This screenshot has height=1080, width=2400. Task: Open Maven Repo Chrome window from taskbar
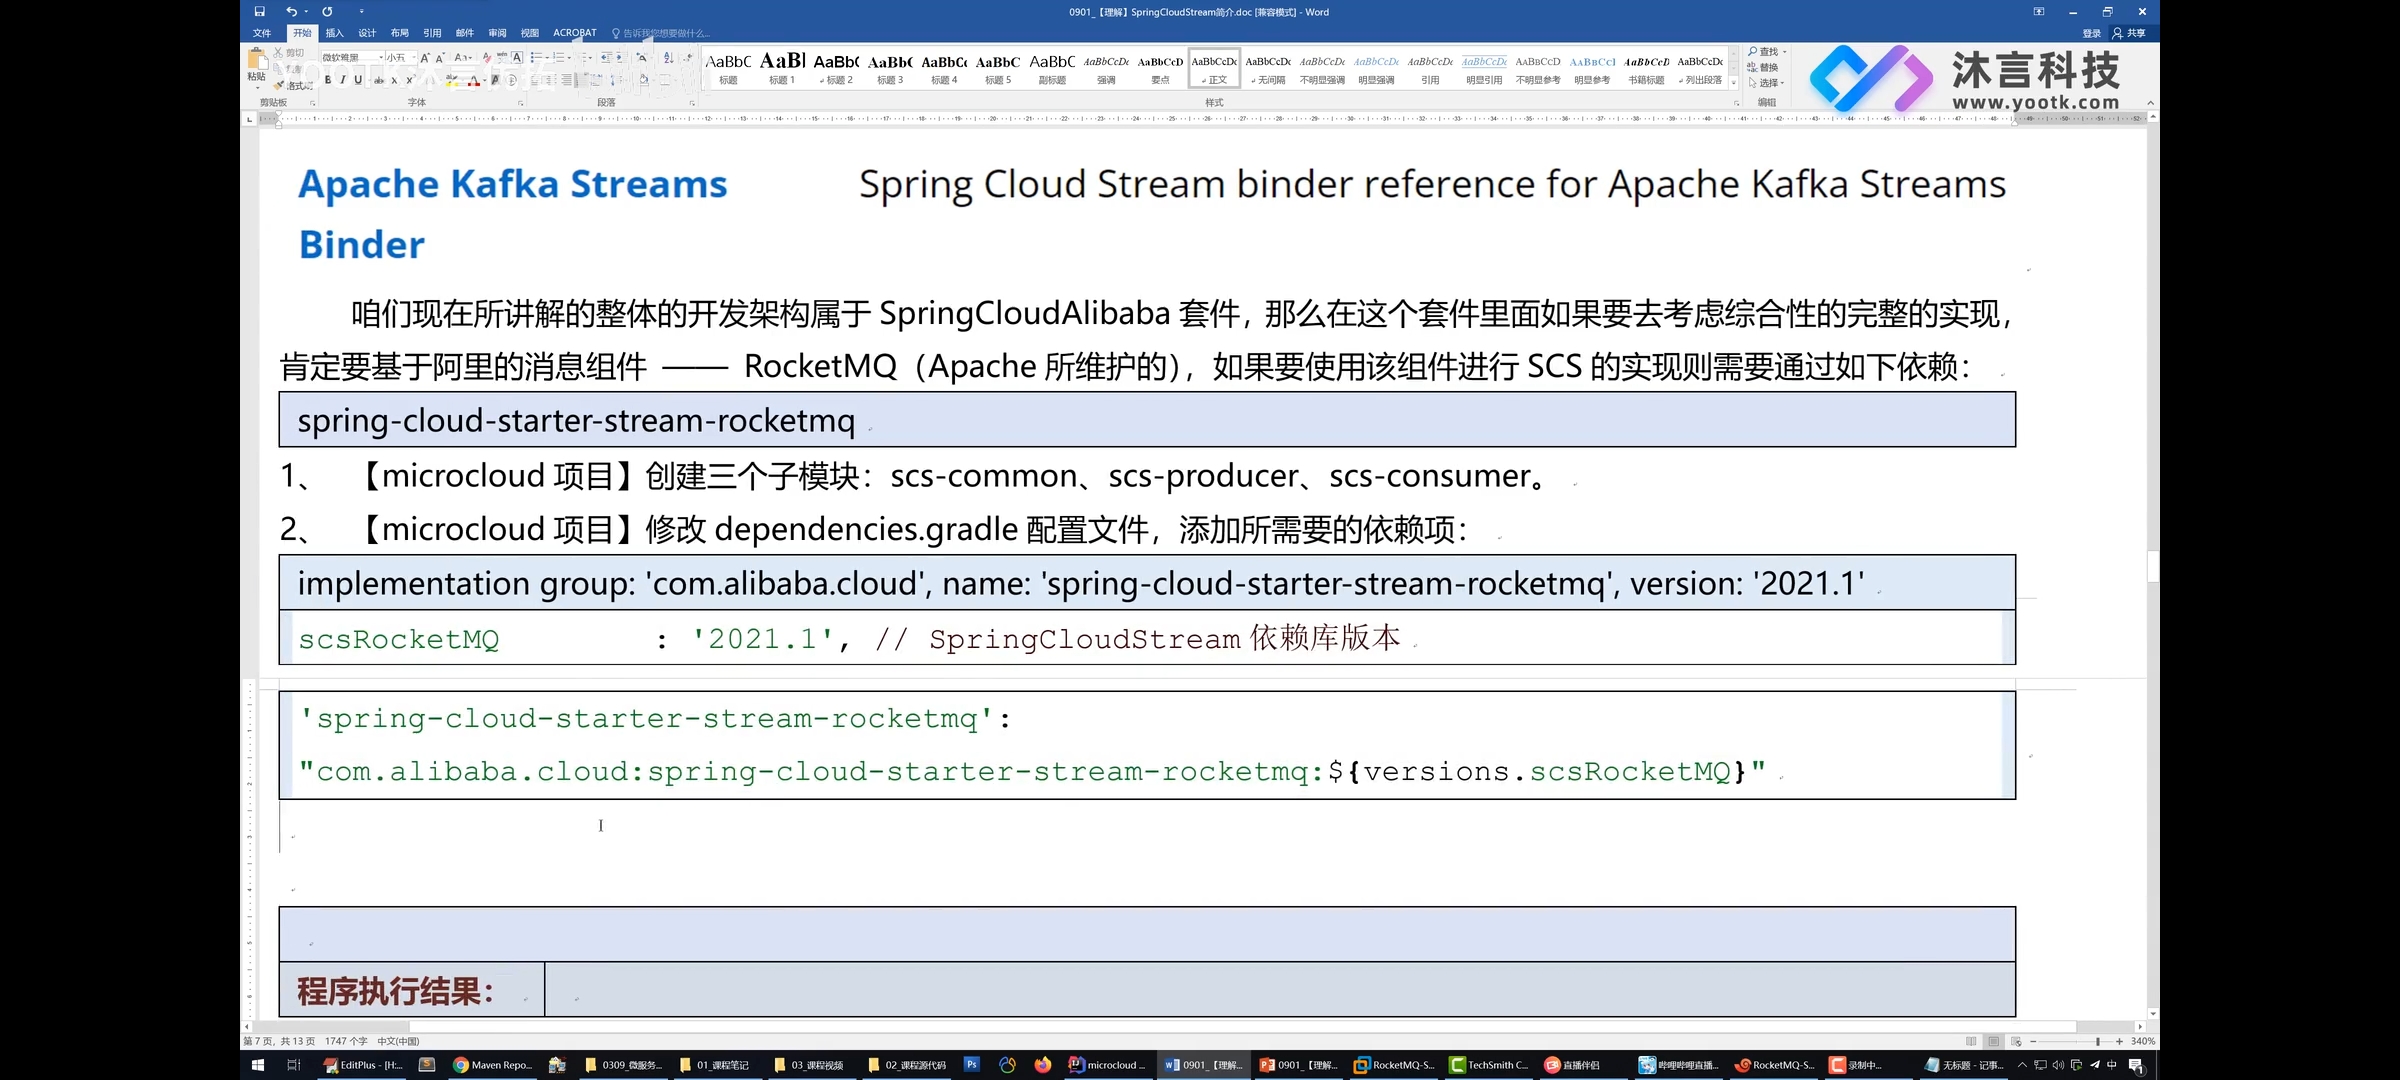[493, 1065]
